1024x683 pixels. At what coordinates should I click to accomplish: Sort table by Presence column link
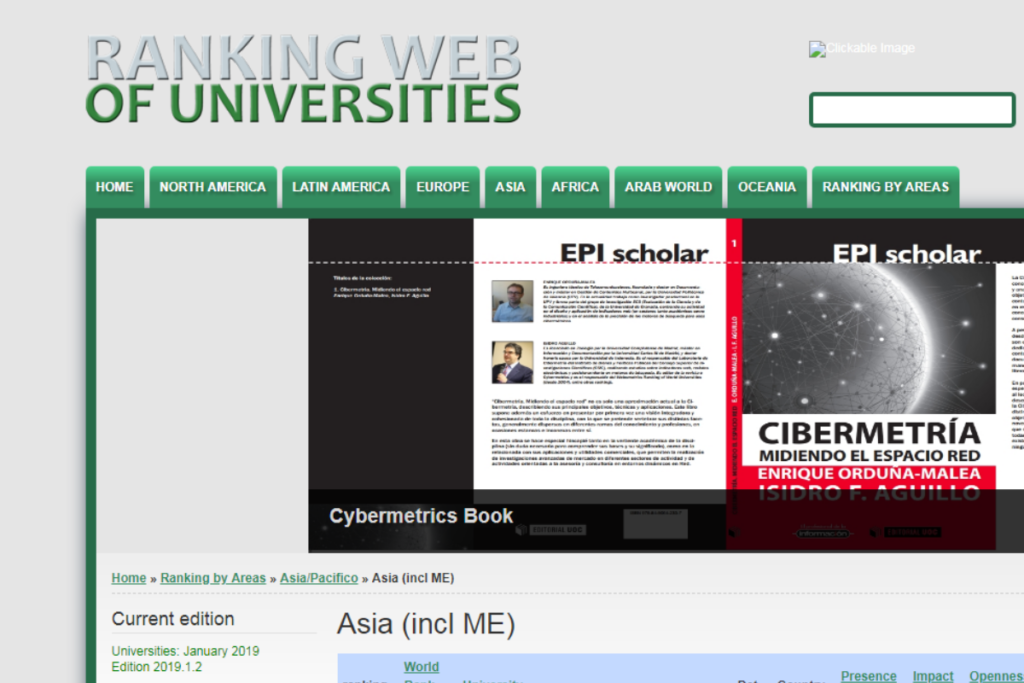(868, 676)
